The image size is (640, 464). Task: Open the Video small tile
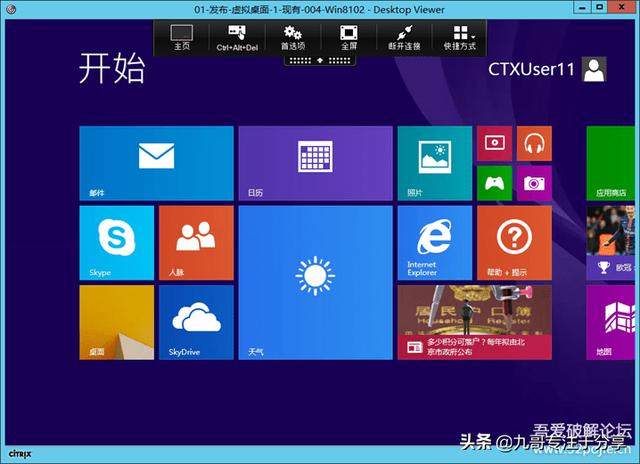coord(495,143)
